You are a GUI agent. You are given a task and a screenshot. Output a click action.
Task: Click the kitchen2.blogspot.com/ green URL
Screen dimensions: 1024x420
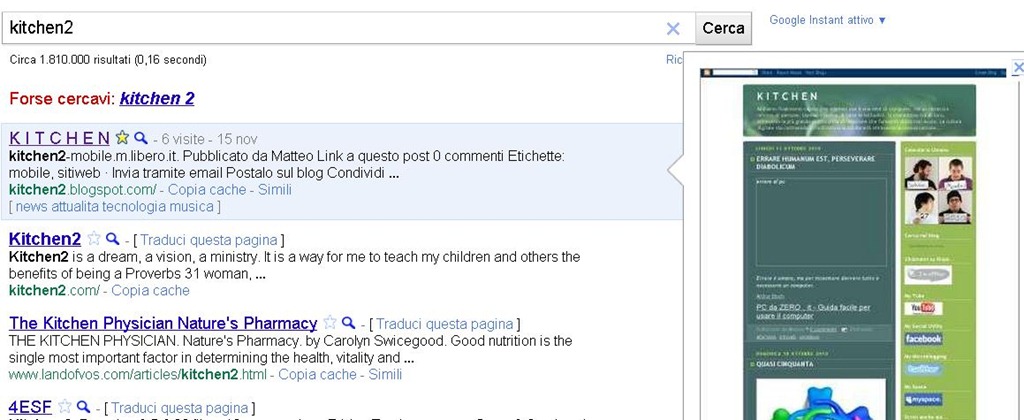coord(82,190)
